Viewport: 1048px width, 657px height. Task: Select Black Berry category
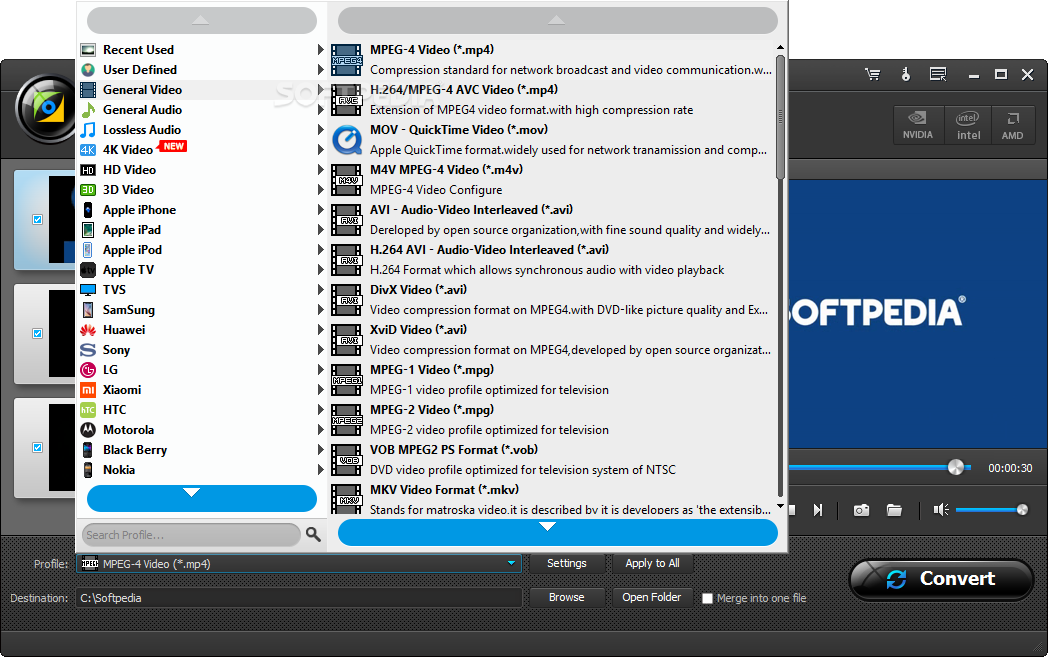pyautogui.click(x=201, y=450)
